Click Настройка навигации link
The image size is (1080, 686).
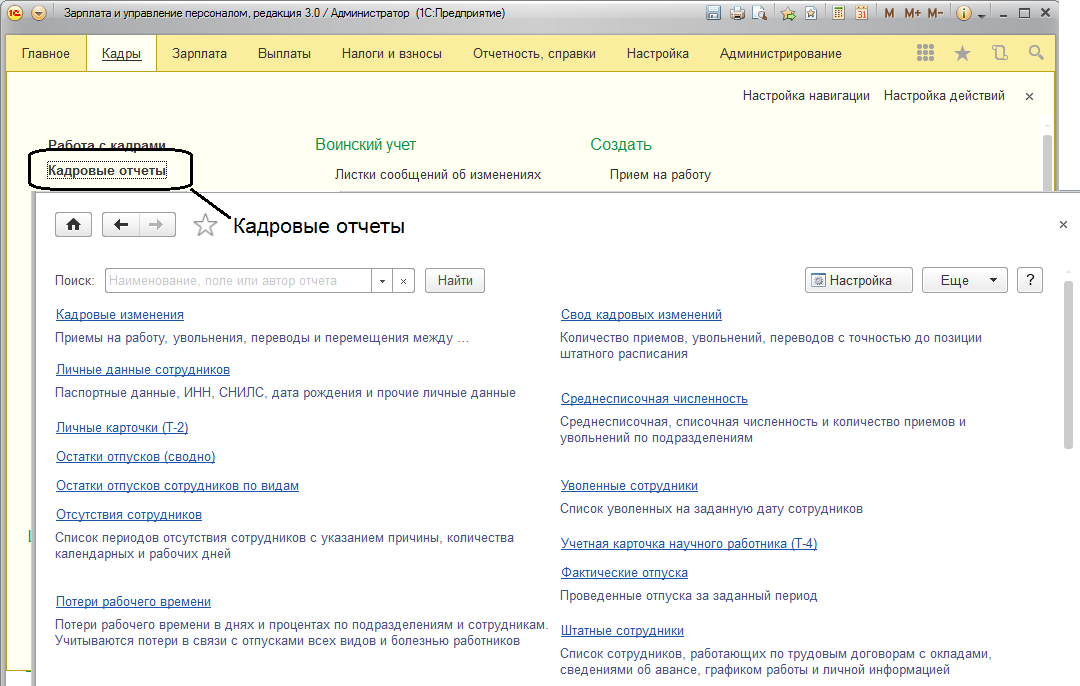tap(806, 96)
